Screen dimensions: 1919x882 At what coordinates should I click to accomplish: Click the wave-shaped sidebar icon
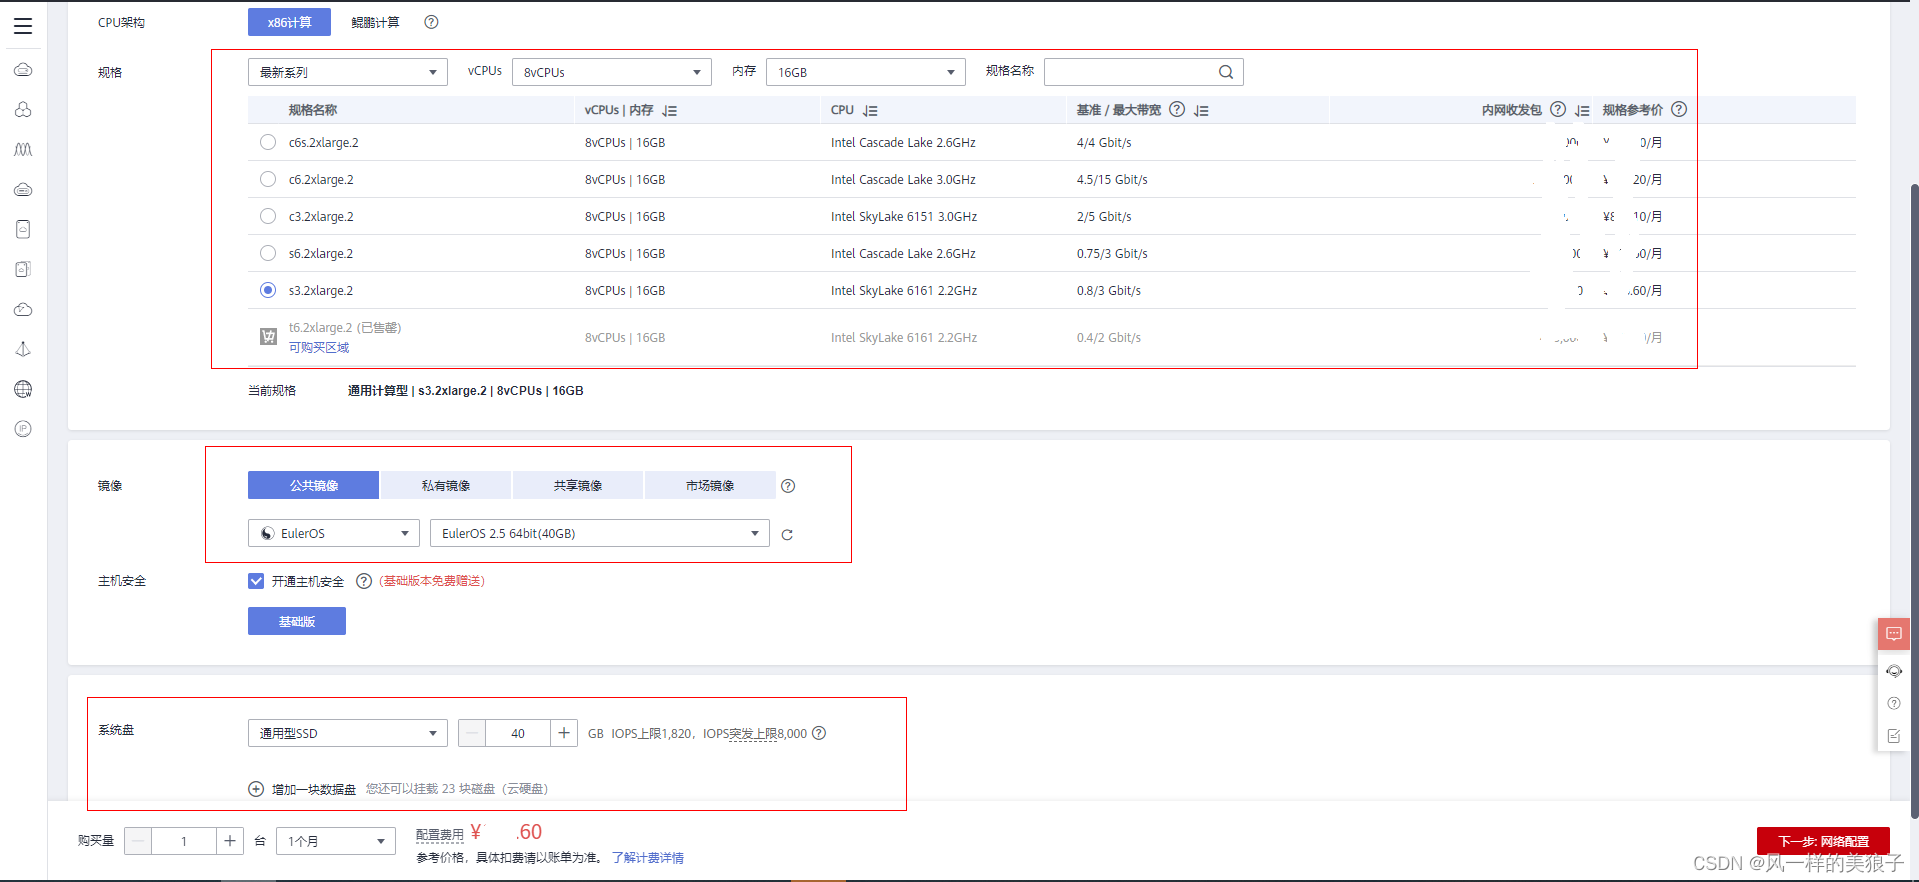click(23, 149)
